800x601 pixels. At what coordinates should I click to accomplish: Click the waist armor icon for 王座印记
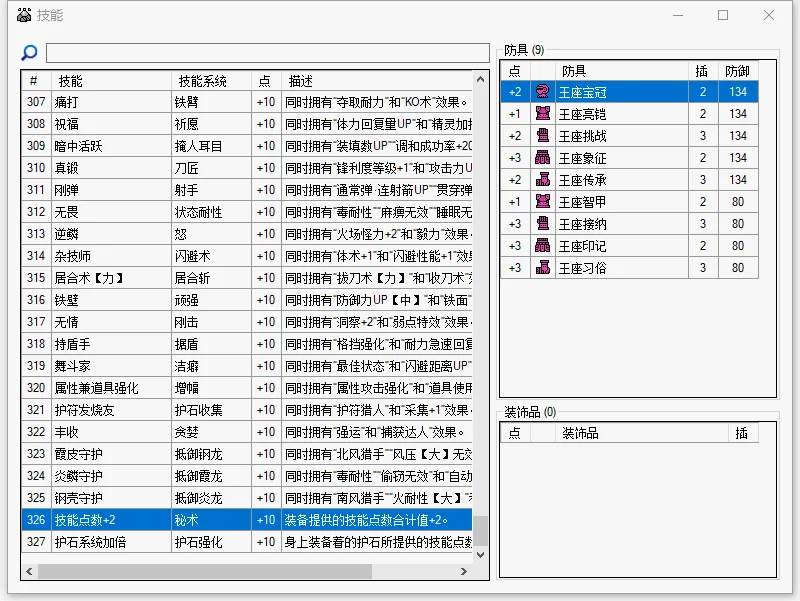point(542,245)
